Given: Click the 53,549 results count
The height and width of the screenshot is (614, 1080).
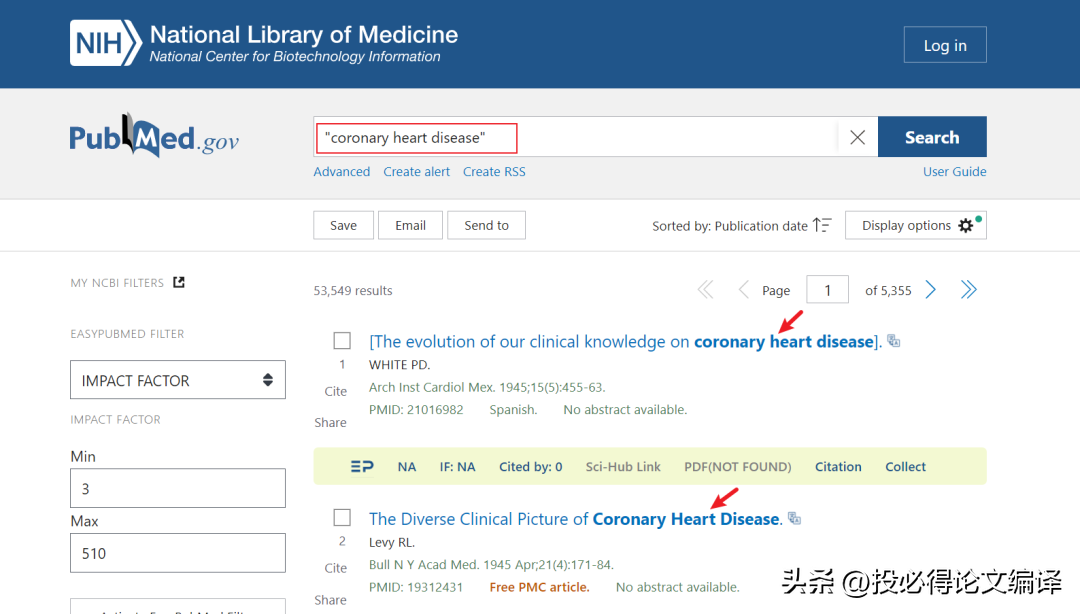Looking at the screenshot, I should [x=353, y=290].
